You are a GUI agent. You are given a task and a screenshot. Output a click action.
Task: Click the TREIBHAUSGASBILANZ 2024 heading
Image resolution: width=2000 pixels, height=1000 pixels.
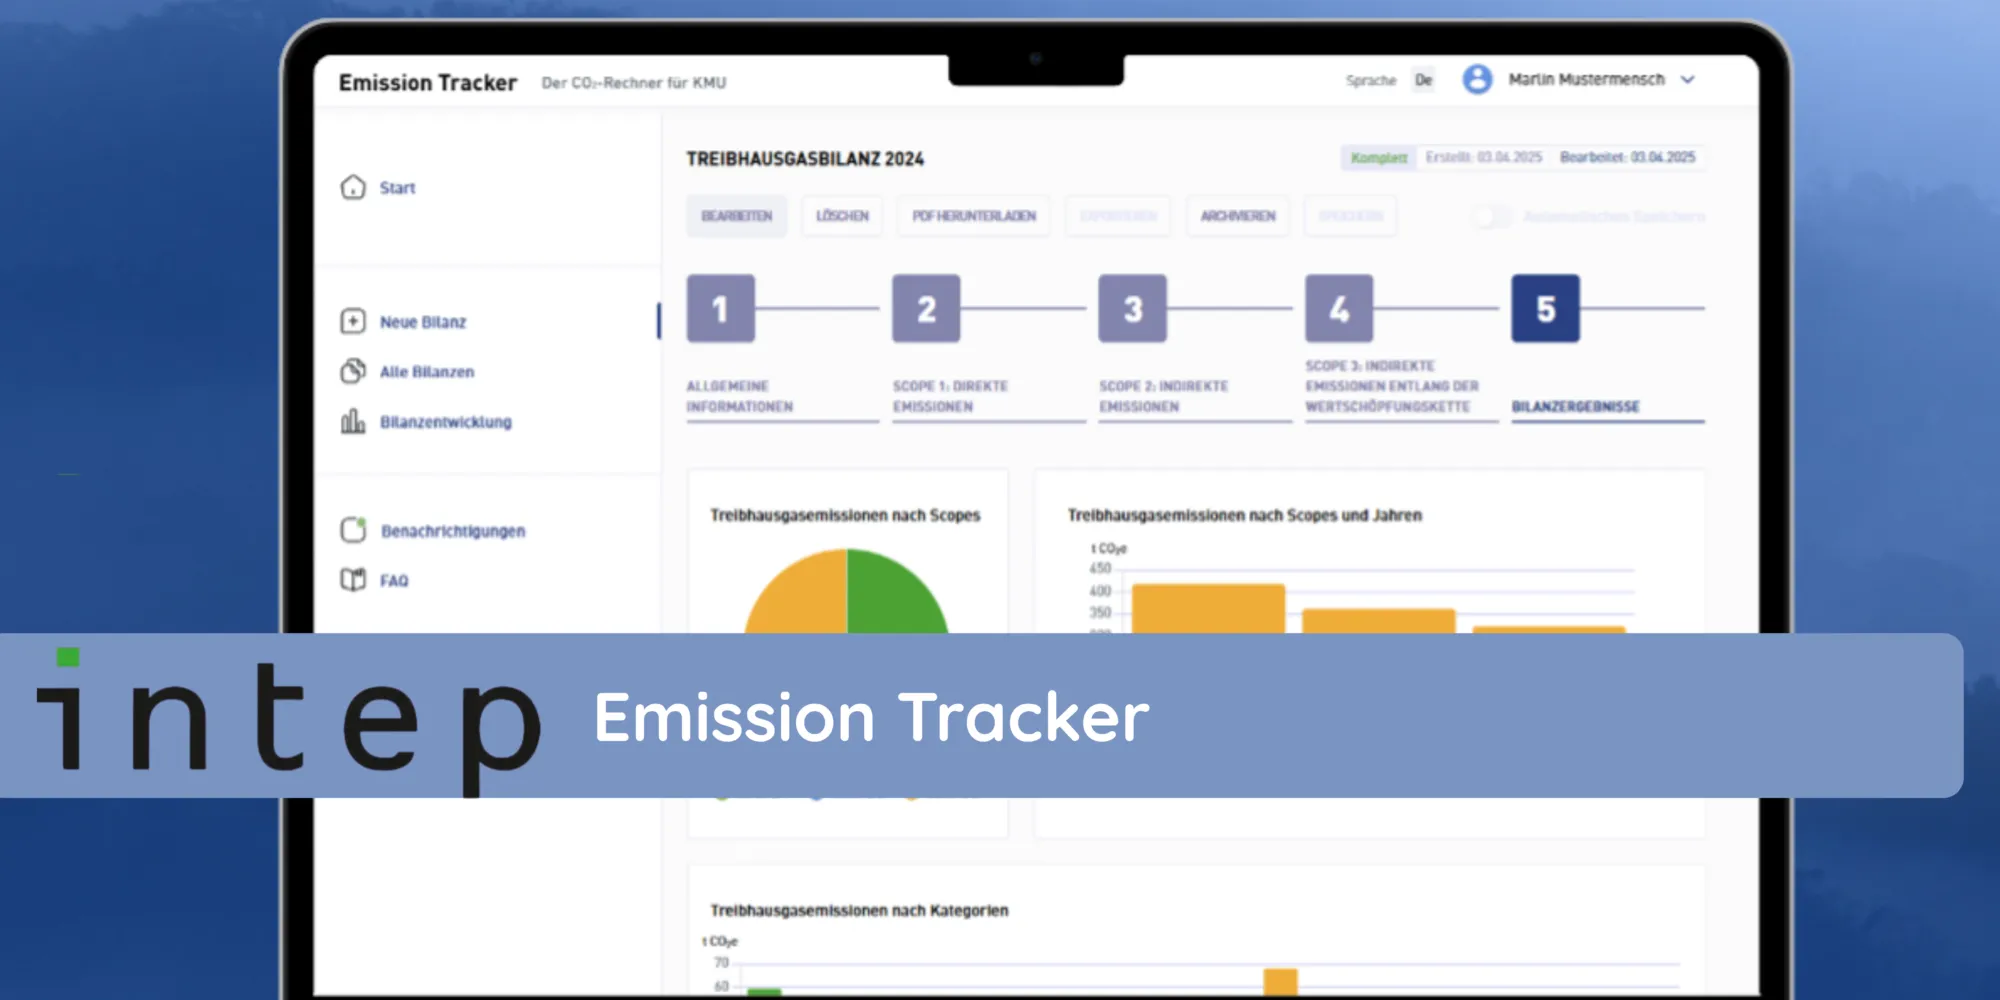805,159
